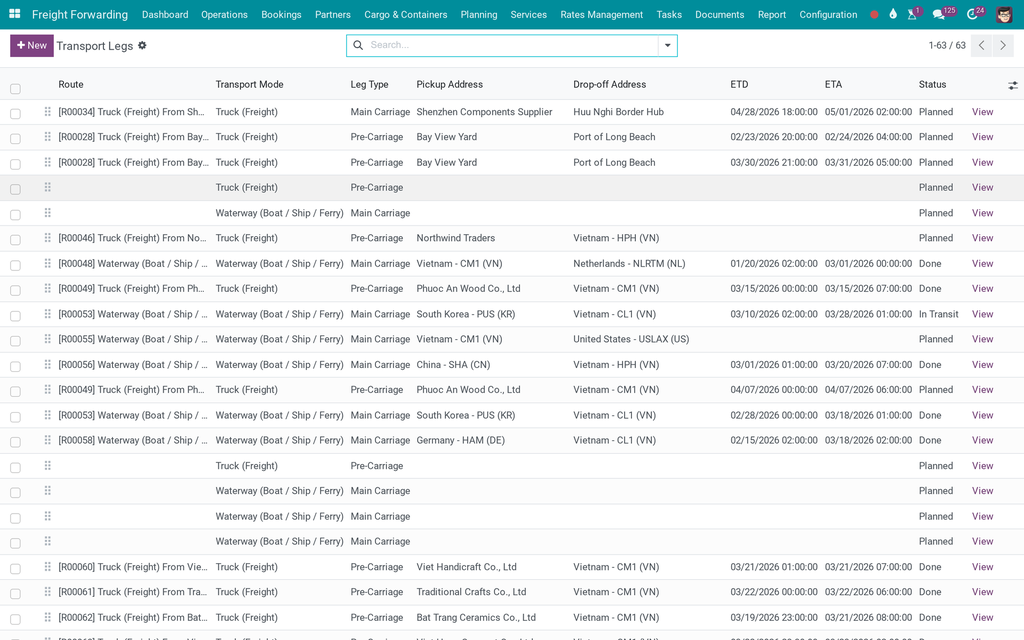The image size is (1024, 640).
Task: Go to previous page of records
Action: coord(981,46)
